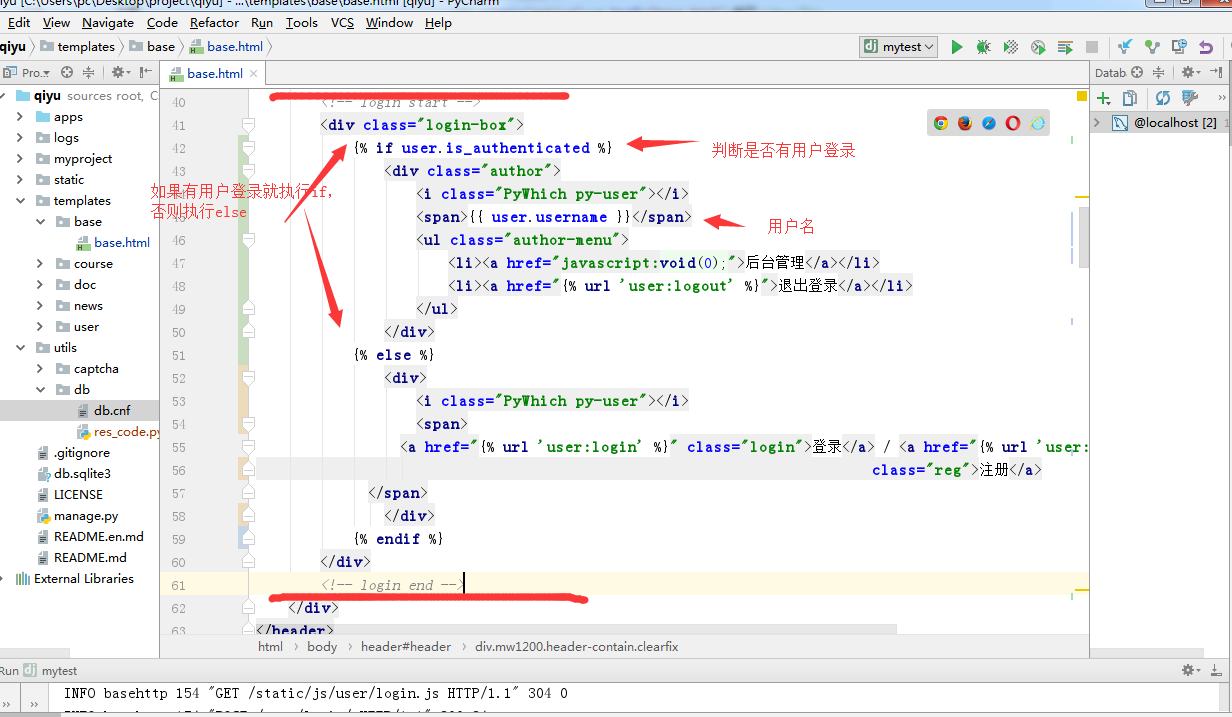
Task: Open Database panel settings gear
Action: click(x=1190, y=72)
